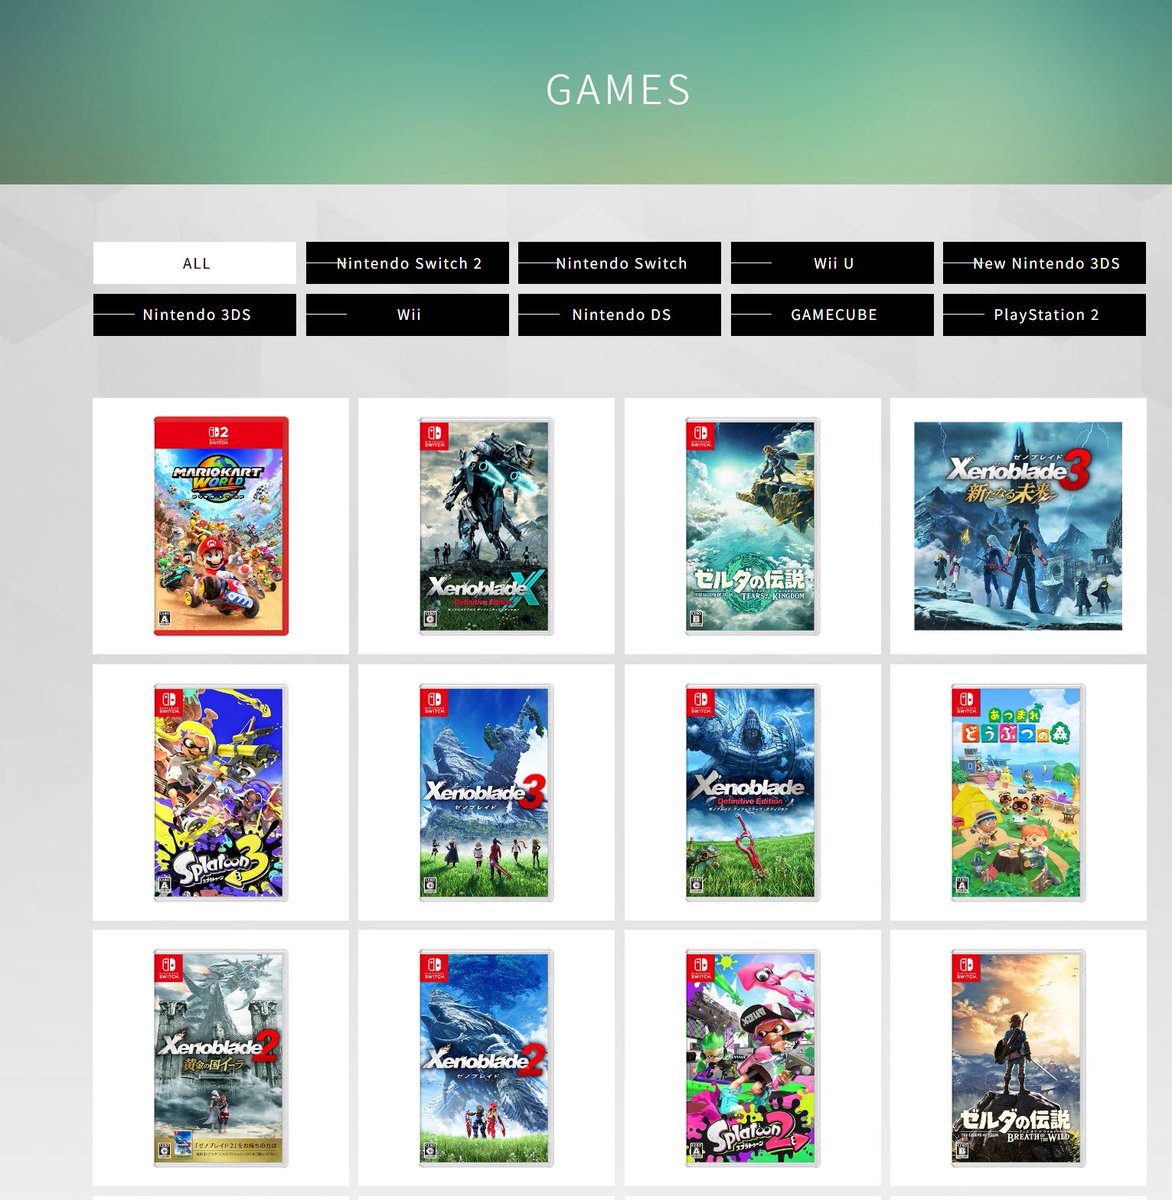
Task: Filter games by Nintendo 3DS
Action: click(195, 314)
